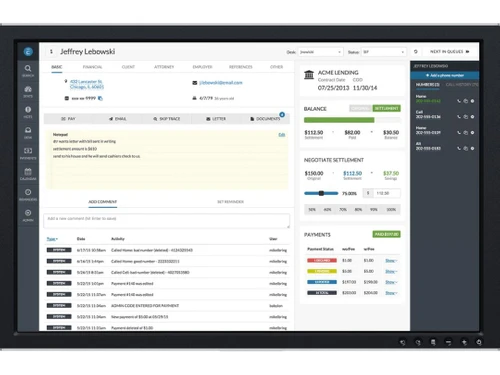The height and width of the screenshot is (375, 500).
Task: Open the jlebowski email address link
Action: [x=221, y=83]
